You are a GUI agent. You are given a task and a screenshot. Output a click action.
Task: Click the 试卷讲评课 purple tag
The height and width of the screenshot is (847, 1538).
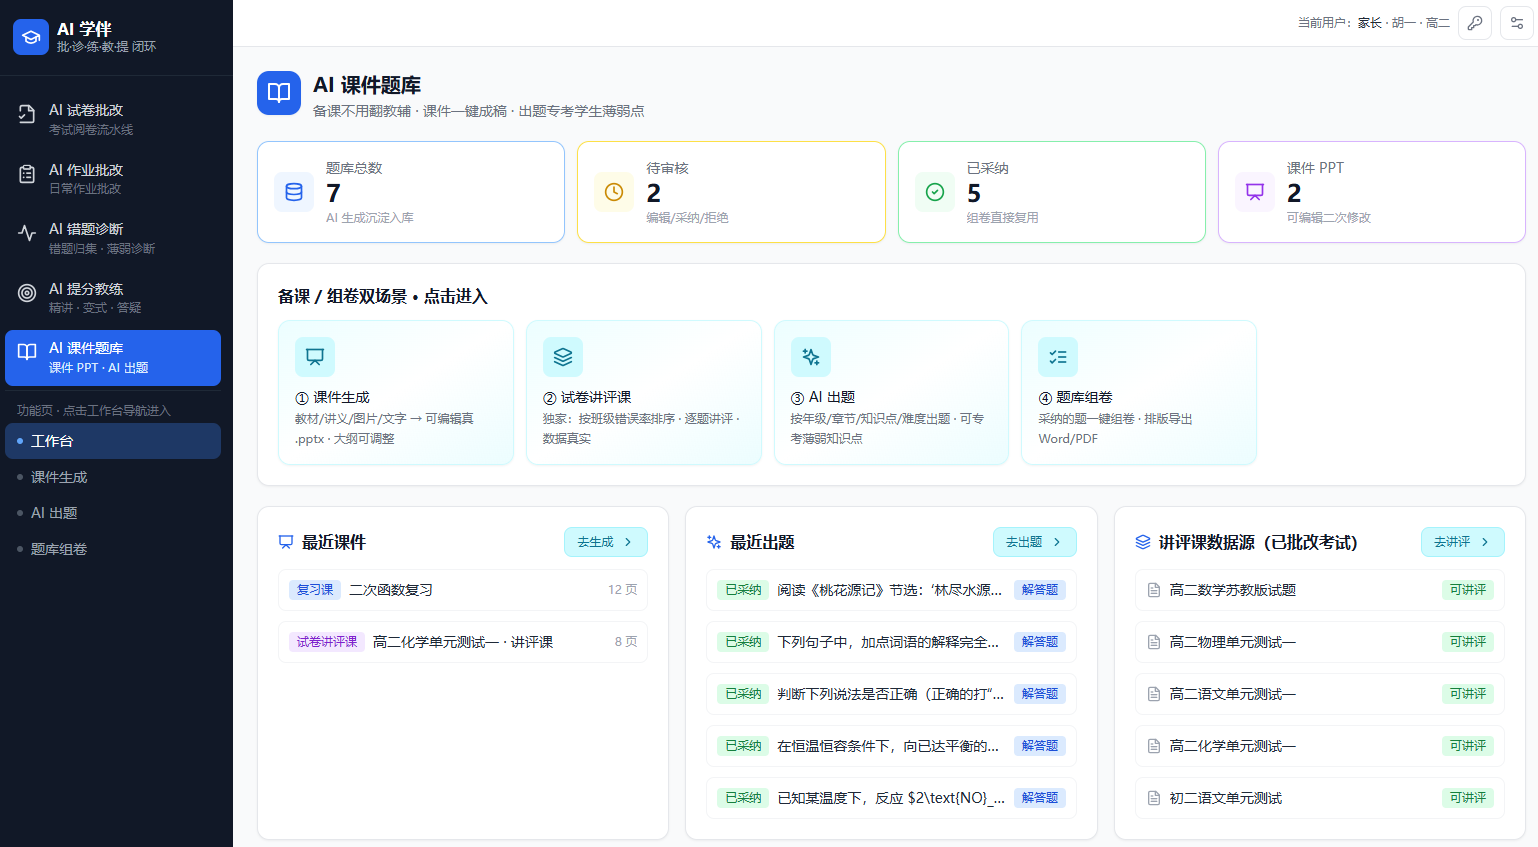pos(327,642)
